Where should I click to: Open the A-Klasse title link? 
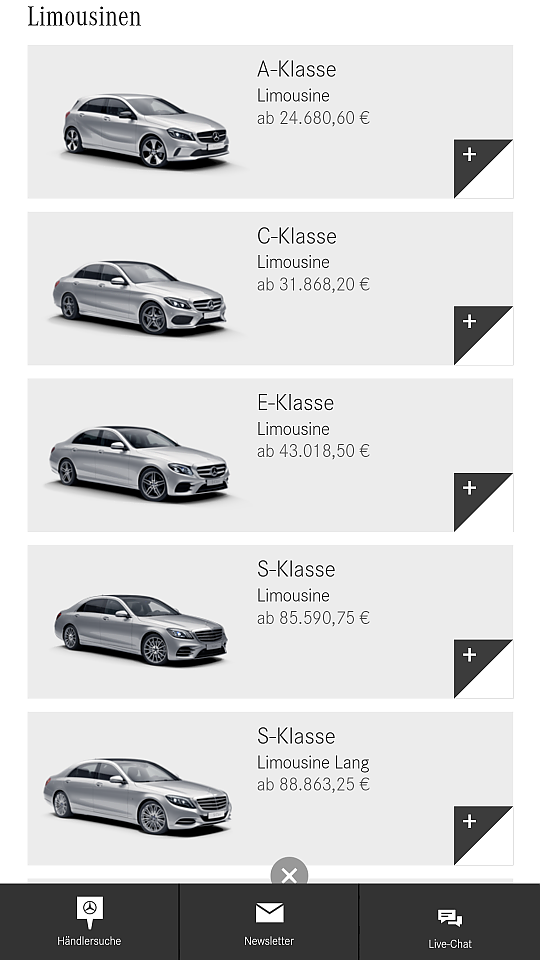click(296, 69)
